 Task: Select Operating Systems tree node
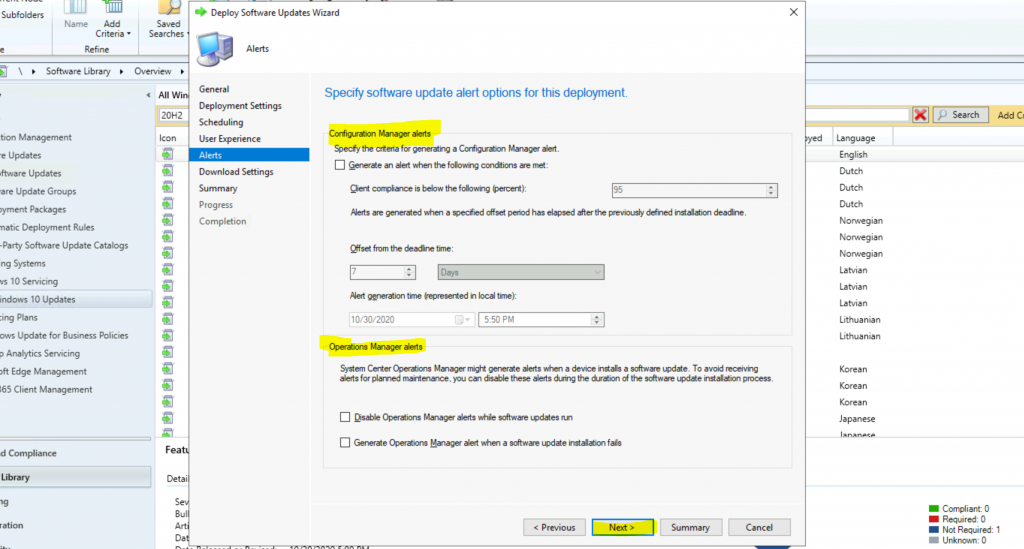click(23, 263)
